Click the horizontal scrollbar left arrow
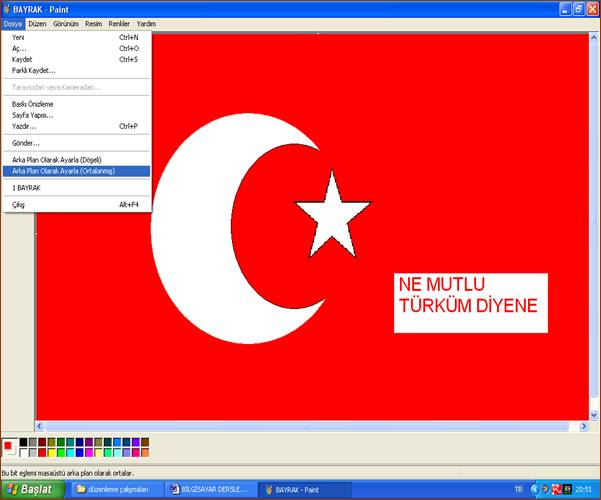The height and width of the screenshot is (500, 601). 40,426
